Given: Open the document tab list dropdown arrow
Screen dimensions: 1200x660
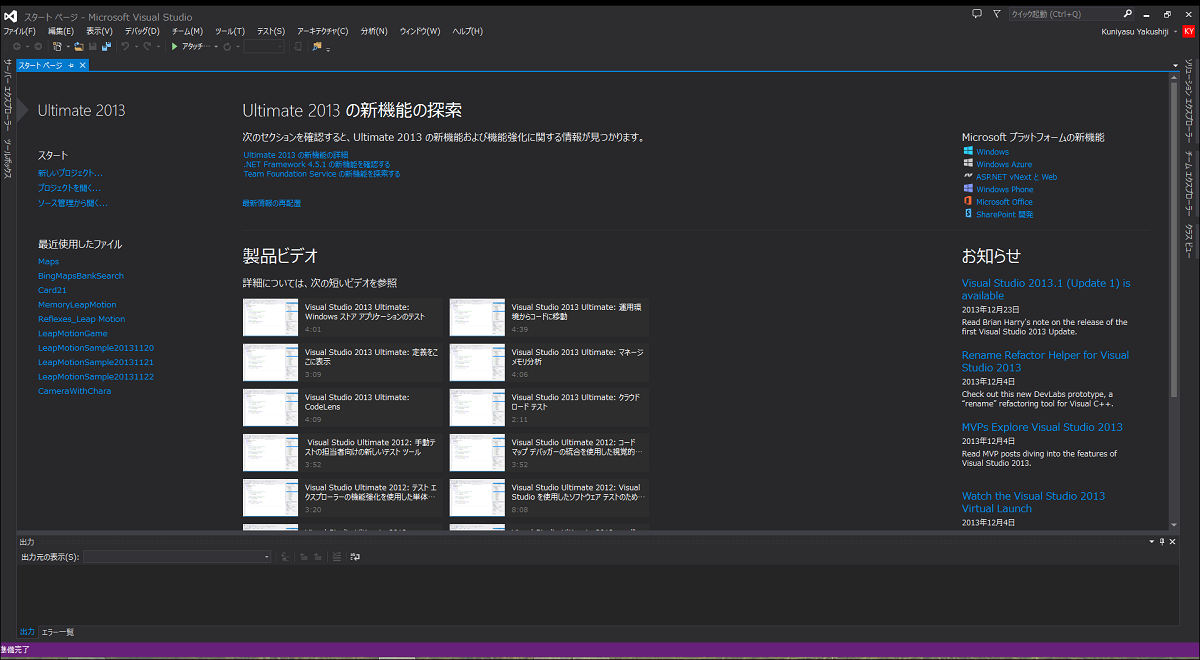Looking at the screenshot, I should pyautogui.click(x=1176, y=66).
